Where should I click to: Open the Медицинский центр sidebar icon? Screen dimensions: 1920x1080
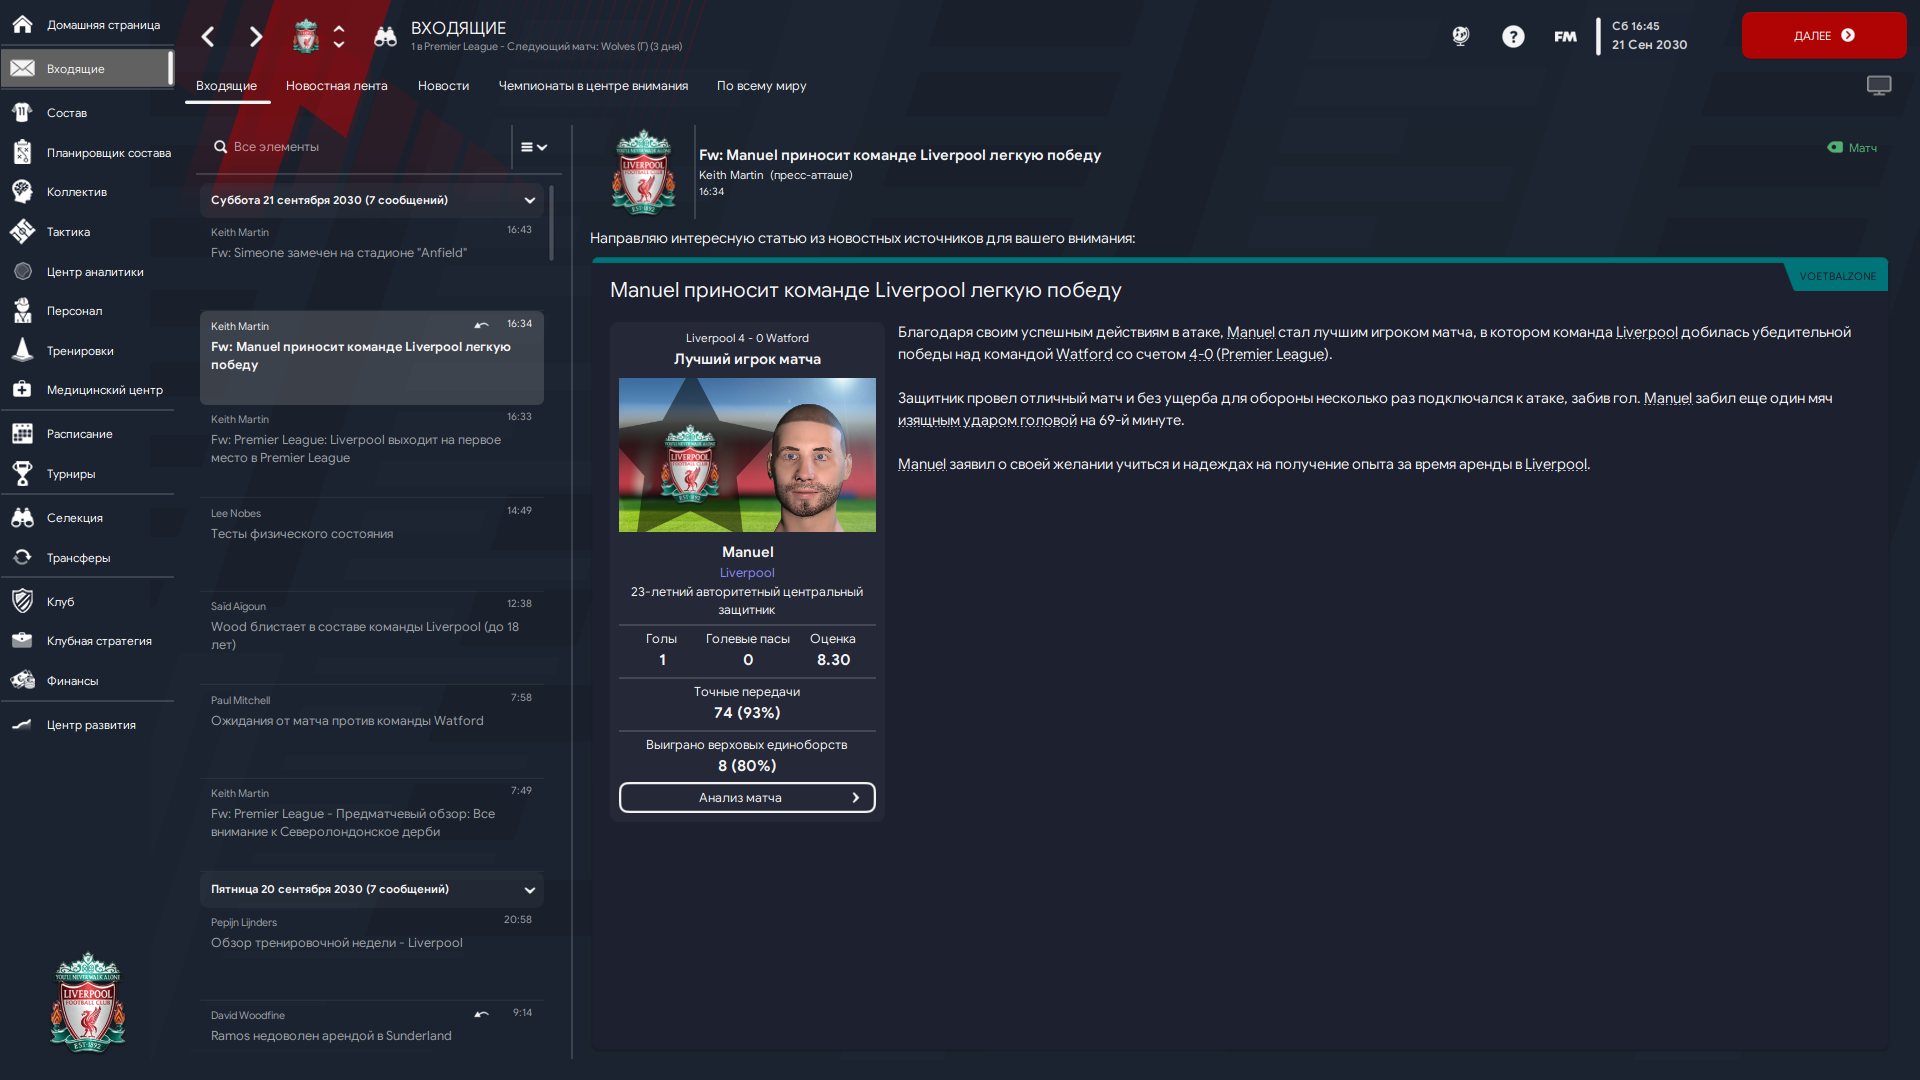(22, 389)
